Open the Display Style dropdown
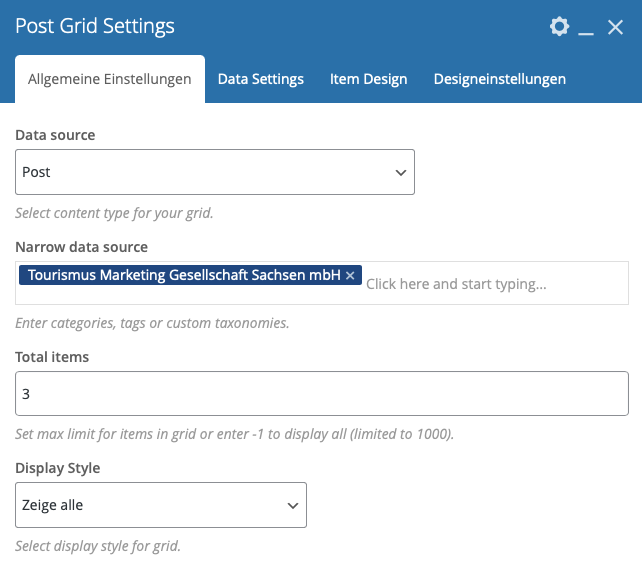This screenshot has width=642, height=573. (161, 505)
